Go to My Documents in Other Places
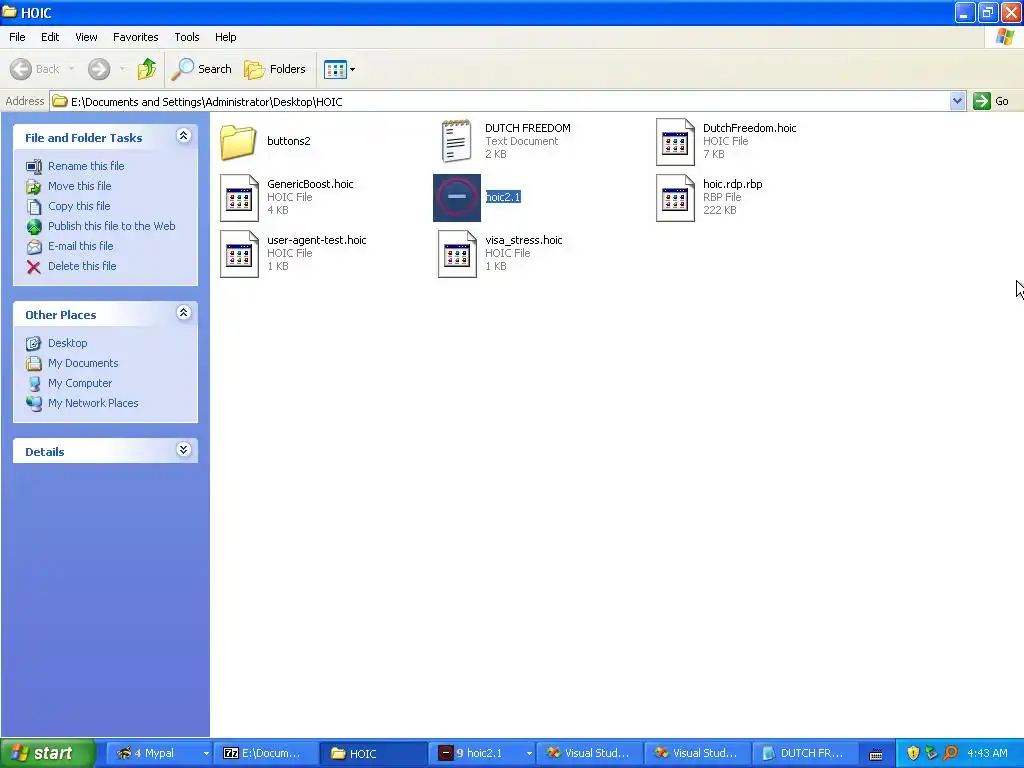Screen dimensions: 1024x768 click(83, 363)
